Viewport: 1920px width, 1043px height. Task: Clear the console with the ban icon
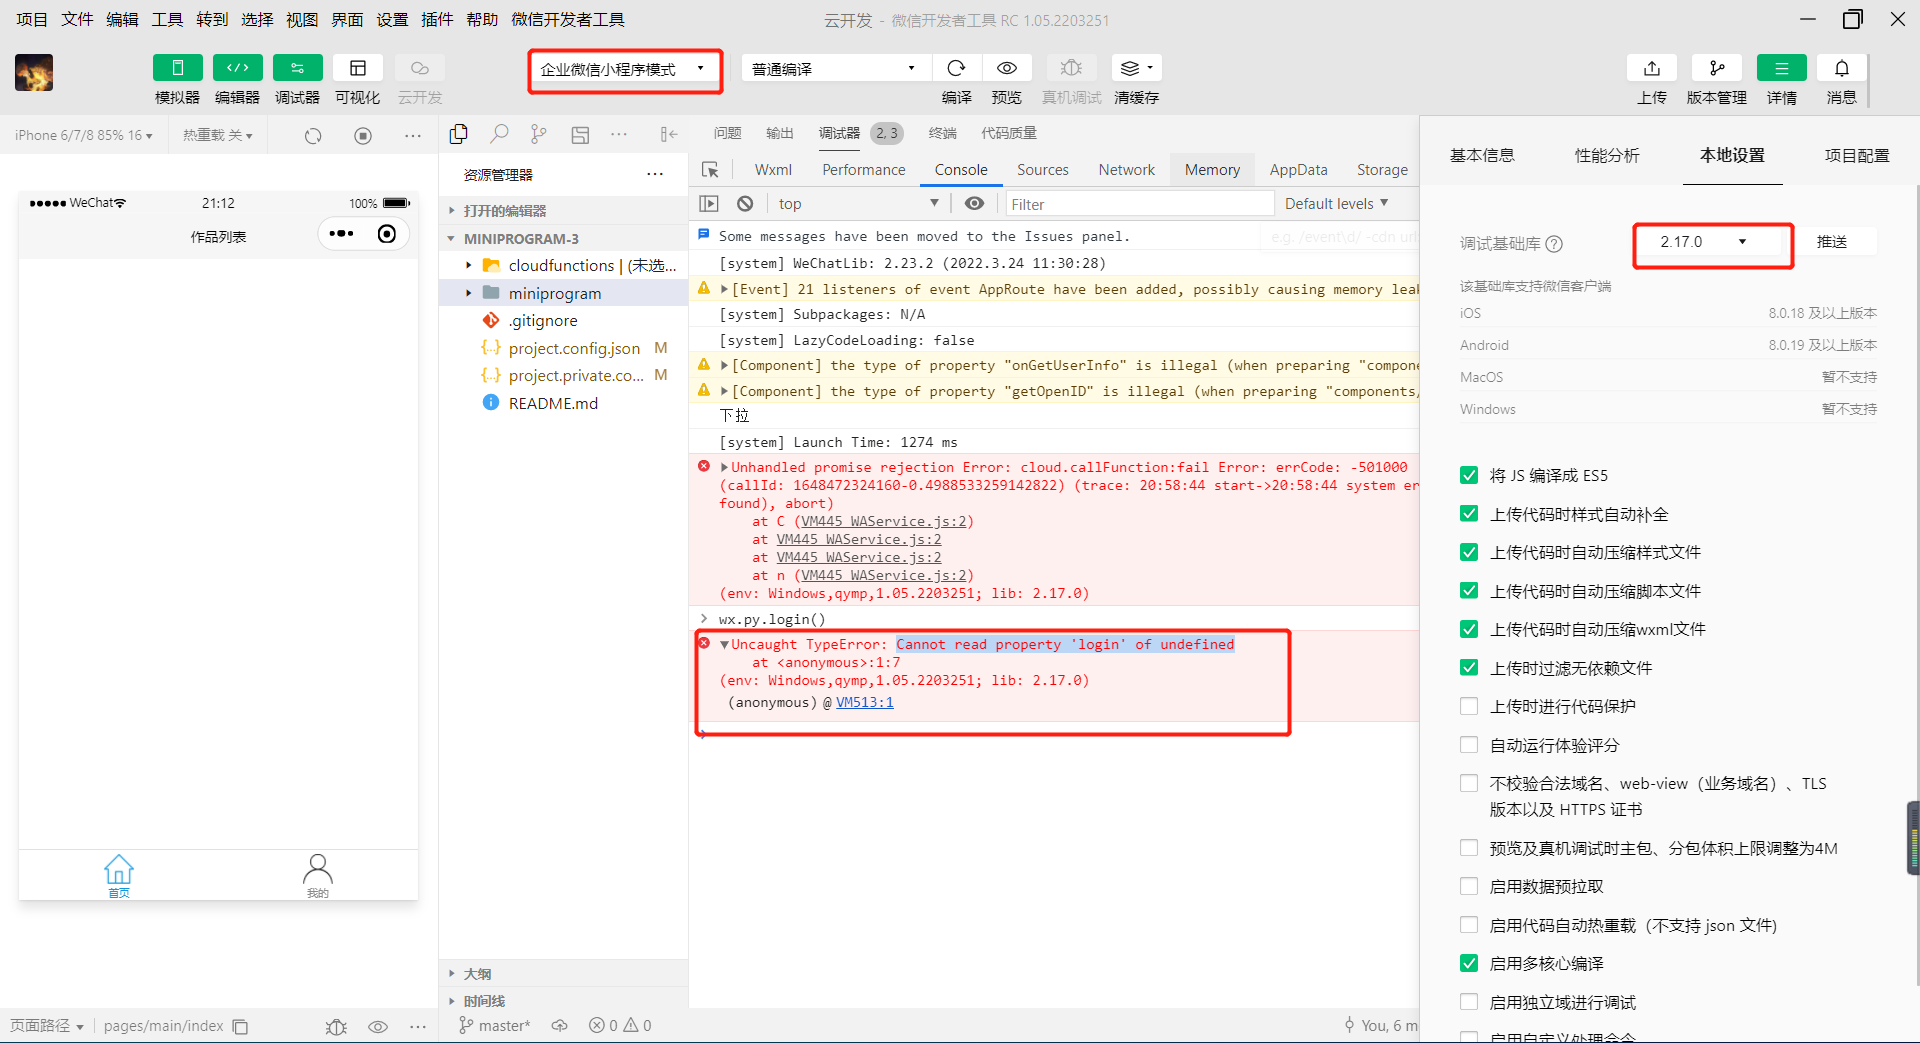pyautogui.click(x=745, y=204)
